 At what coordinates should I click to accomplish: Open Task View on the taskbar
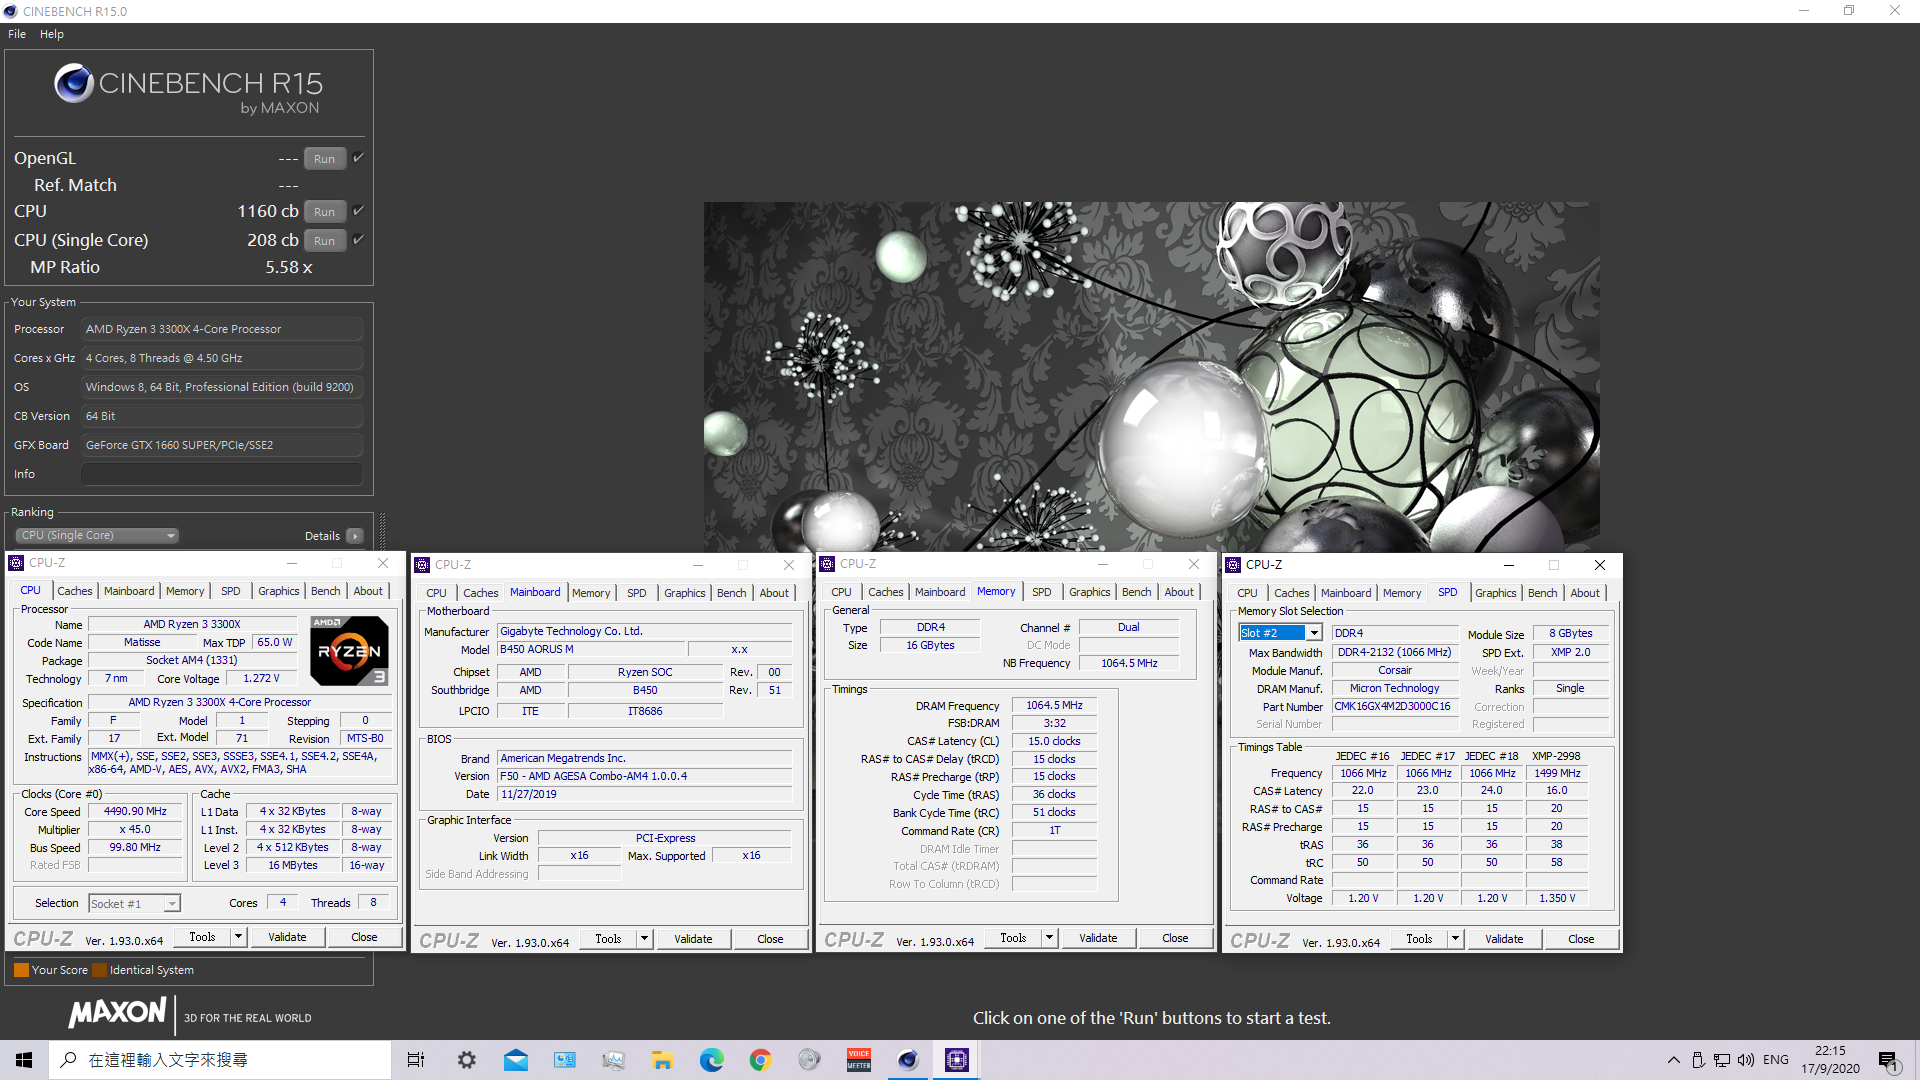click(x=416, y=1060)
